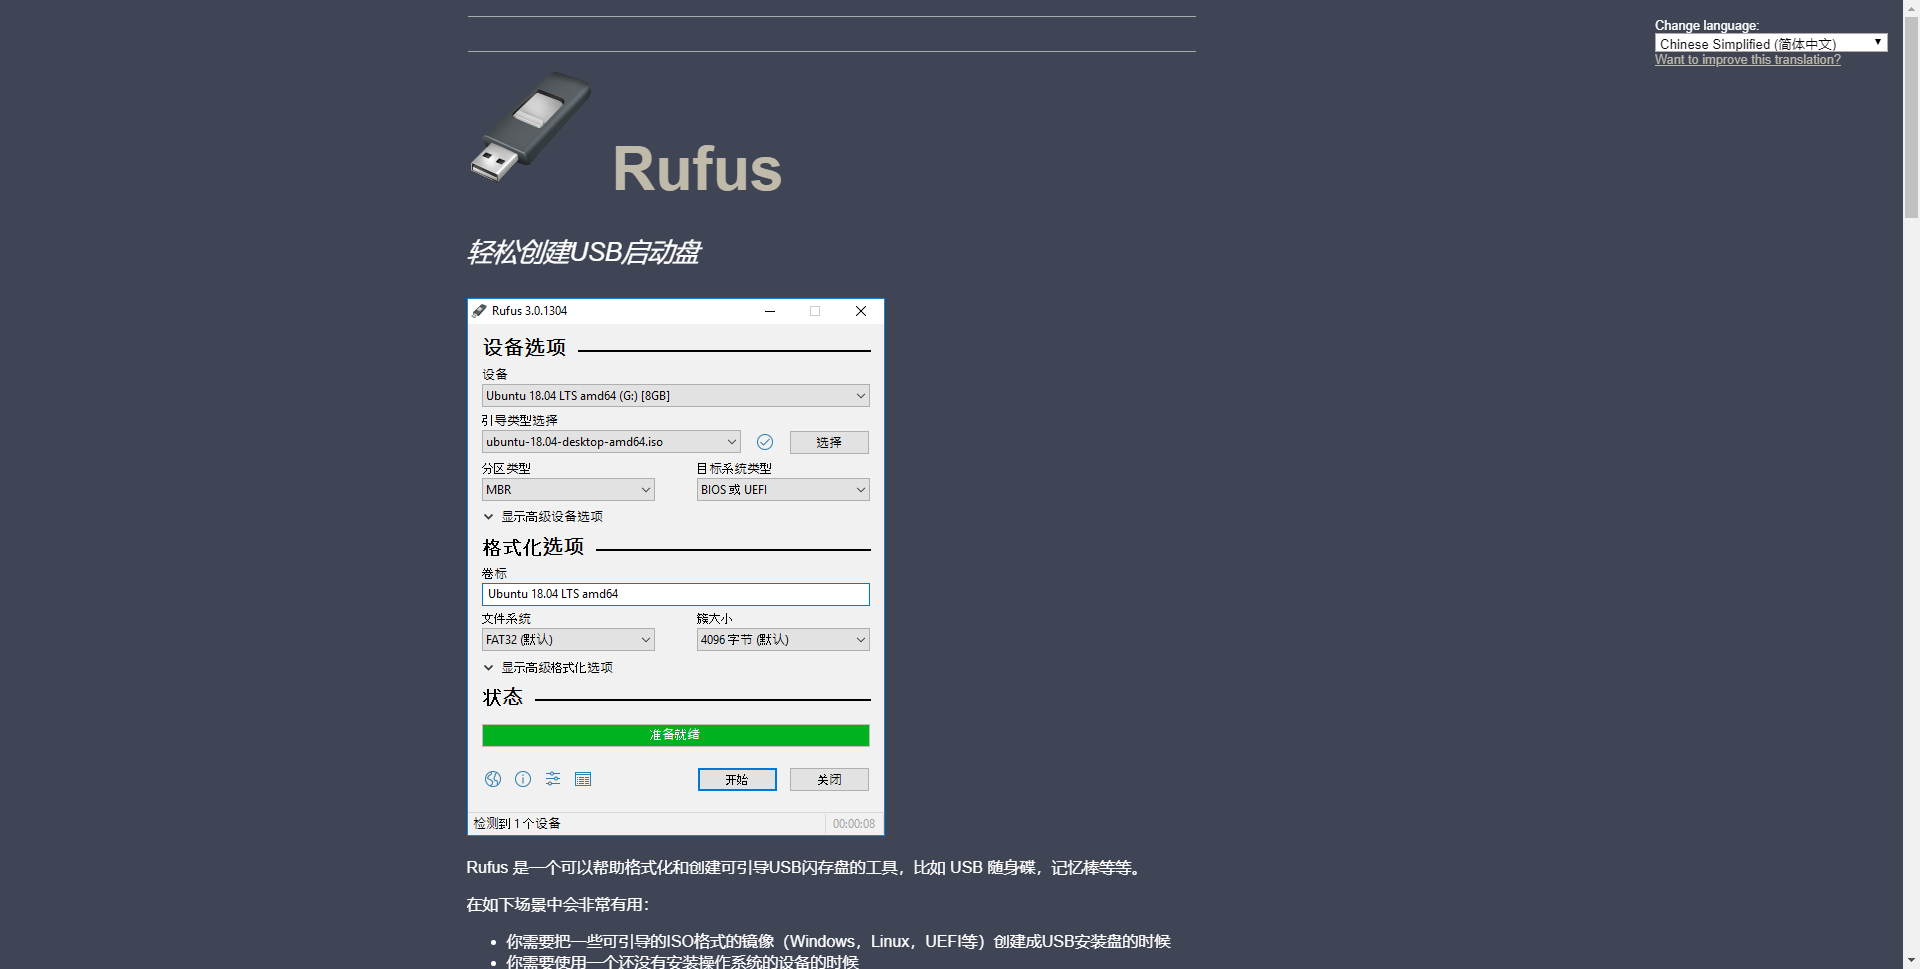The image size is (1920, 969).
Task: Open language selection via the globe icon
Action: [493, 779]
